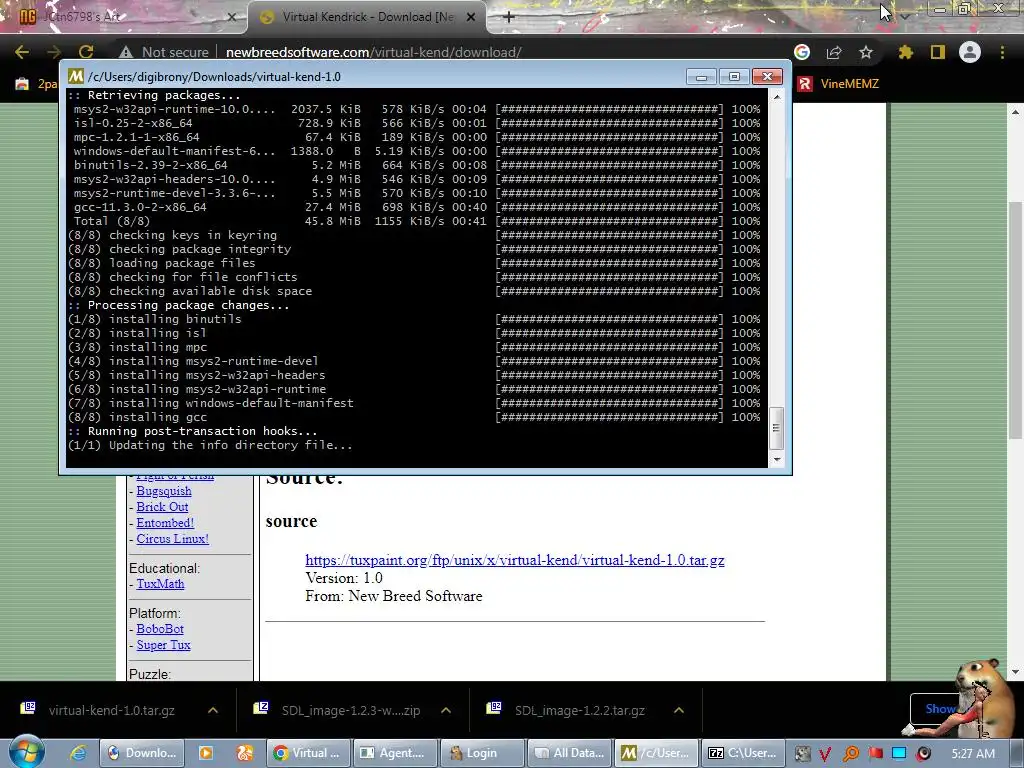Reload the page with the refresh icon

[x=86, y=52]
